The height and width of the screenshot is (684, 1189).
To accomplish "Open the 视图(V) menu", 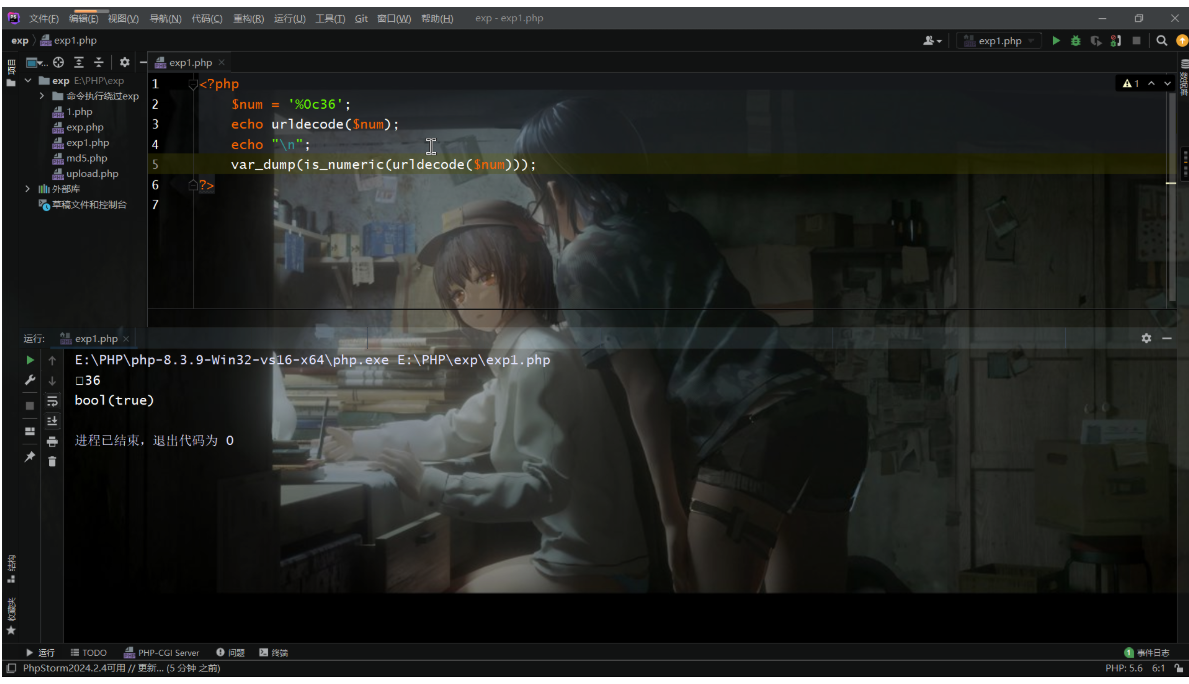I will 123,18.
